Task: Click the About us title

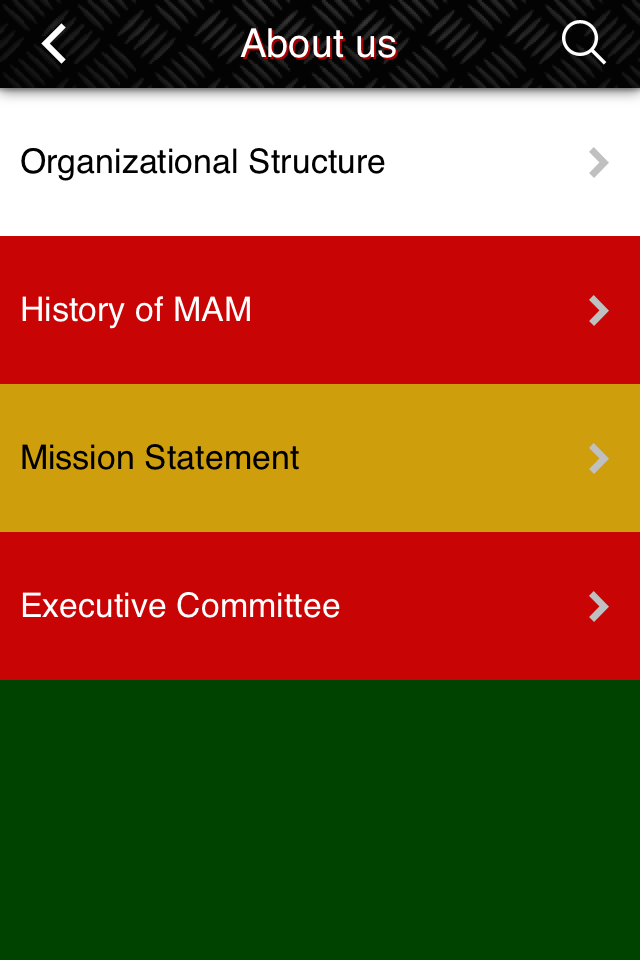Action: point(319,44)
